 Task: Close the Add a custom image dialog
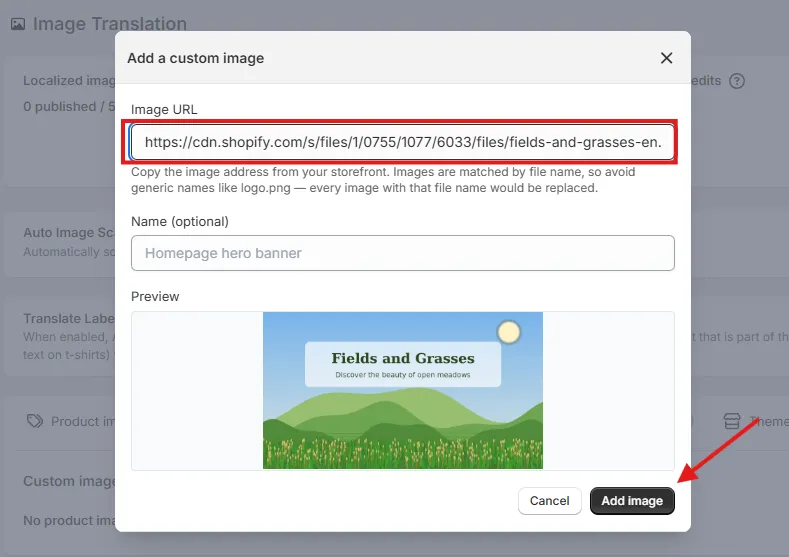click(x=666, y=58)
